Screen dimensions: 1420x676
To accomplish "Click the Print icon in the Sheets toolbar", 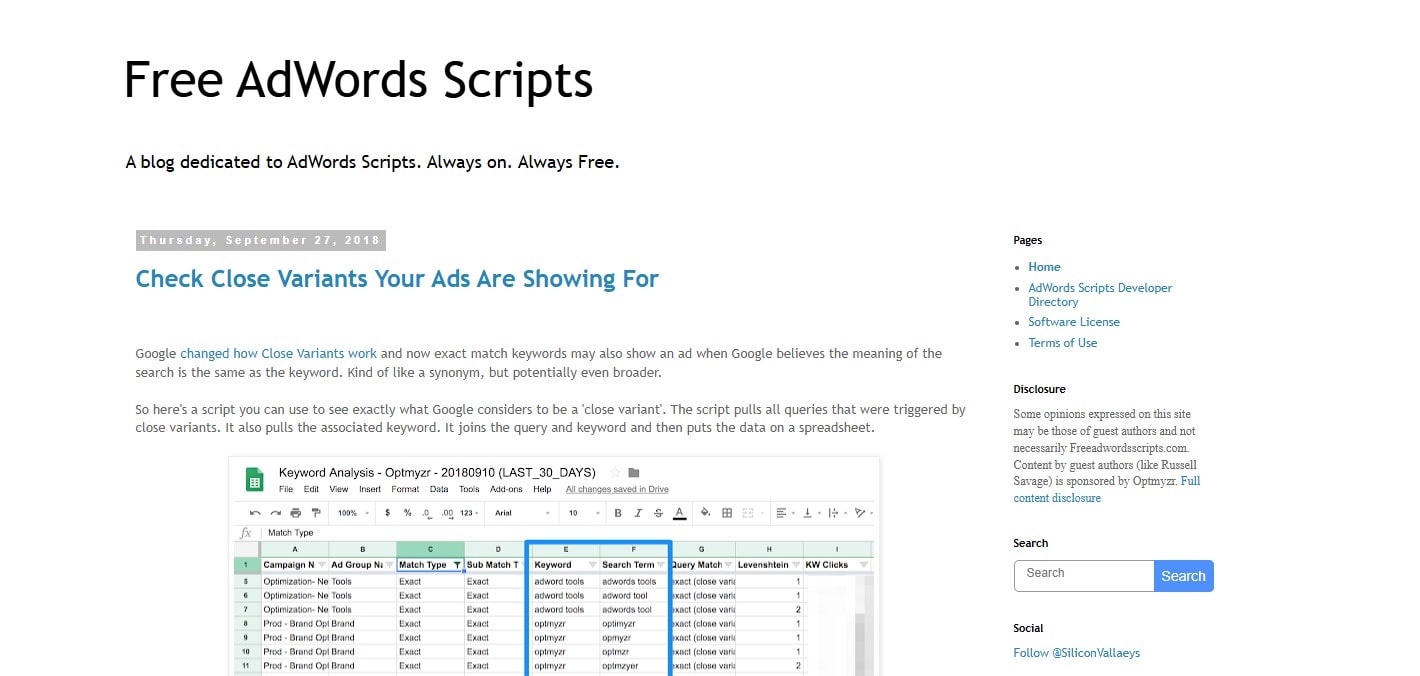I will point(296,513).
